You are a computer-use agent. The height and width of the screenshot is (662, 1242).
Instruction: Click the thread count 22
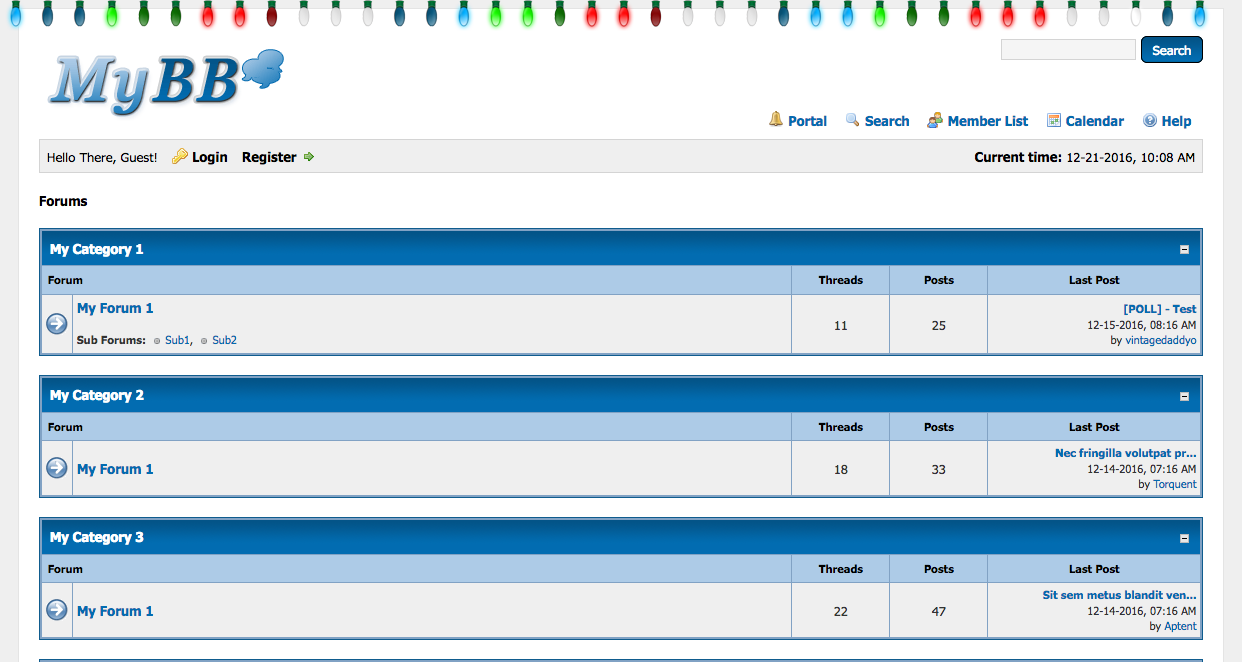point(840,611)
